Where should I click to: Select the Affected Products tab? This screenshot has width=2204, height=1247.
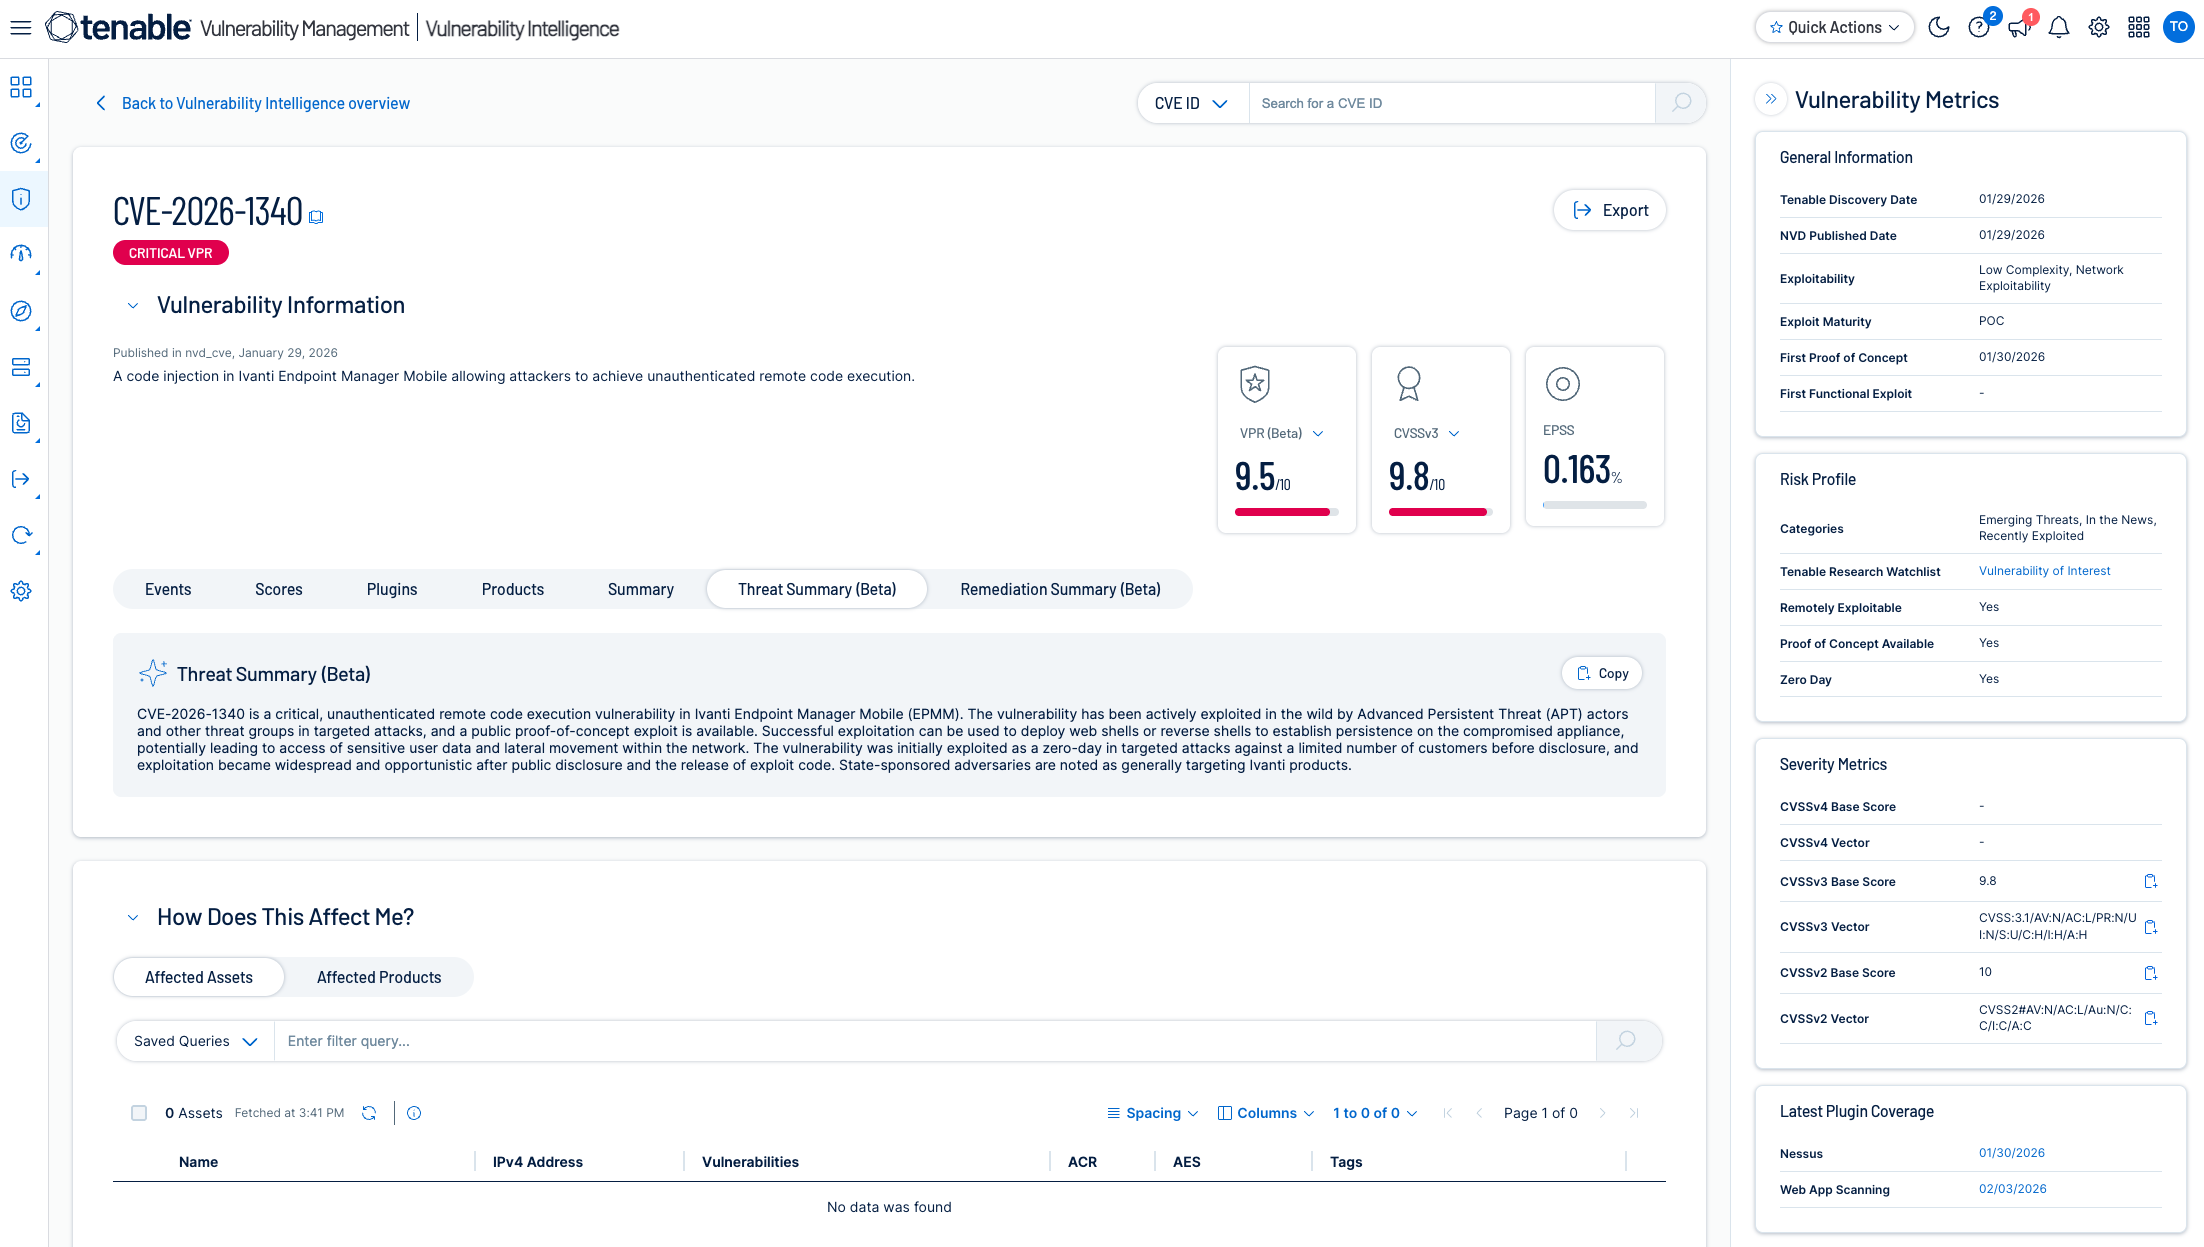click(379, 977)
